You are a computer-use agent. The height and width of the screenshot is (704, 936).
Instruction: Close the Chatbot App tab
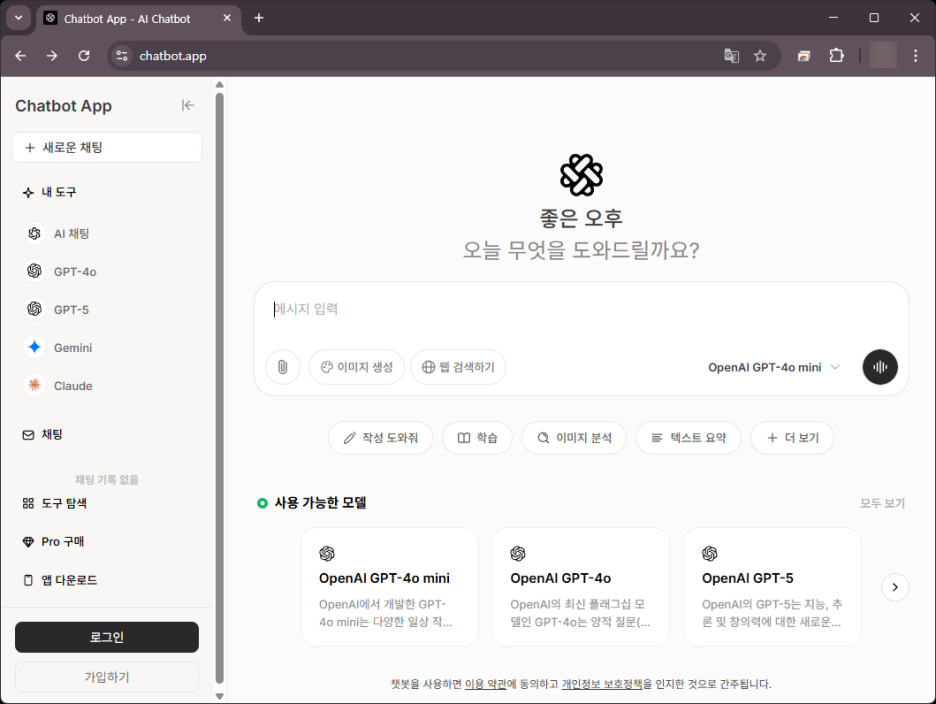(227, 18)
